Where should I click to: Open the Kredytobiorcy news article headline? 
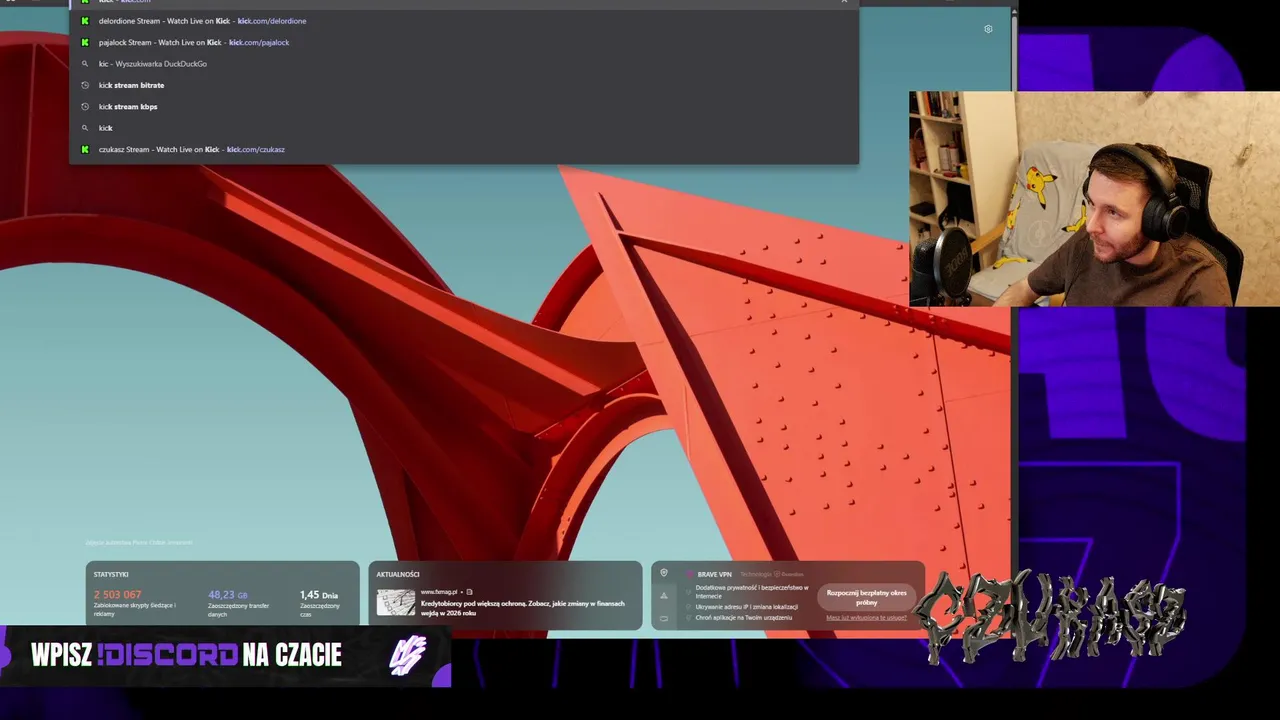[x=522, y=608]
